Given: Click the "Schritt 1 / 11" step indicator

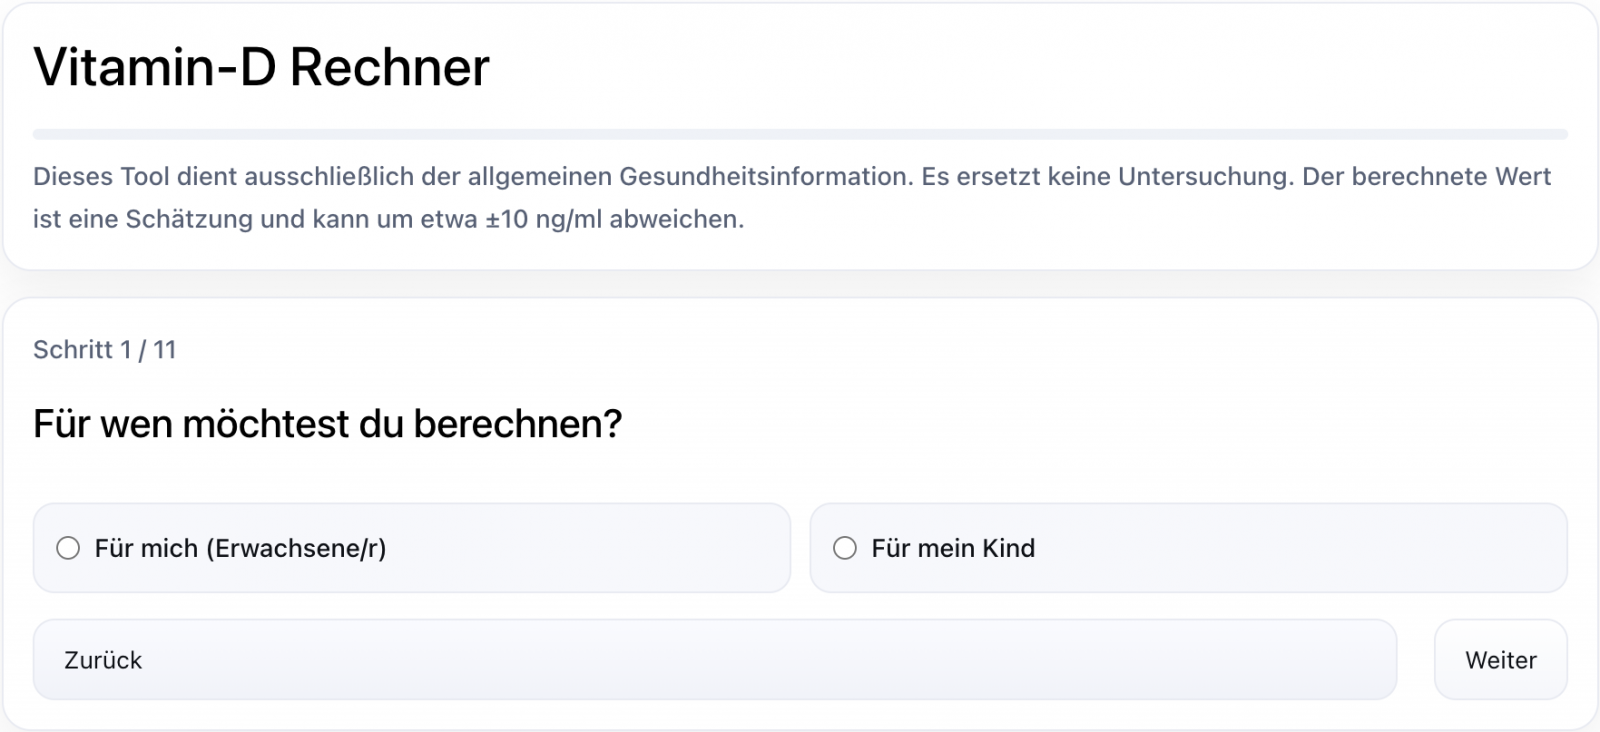Looking at the screenshot, I should 104,349.
